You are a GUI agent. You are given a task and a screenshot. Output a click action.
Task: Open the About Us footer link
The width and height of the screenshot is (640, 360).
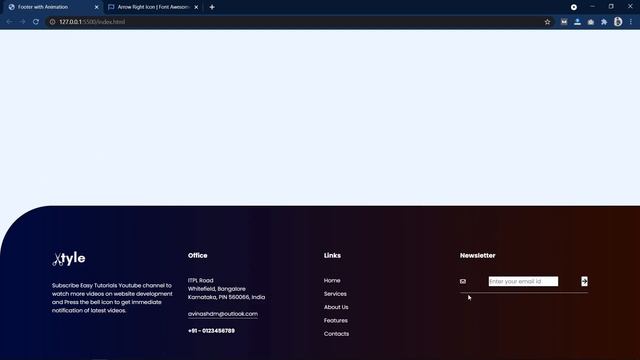336,307
